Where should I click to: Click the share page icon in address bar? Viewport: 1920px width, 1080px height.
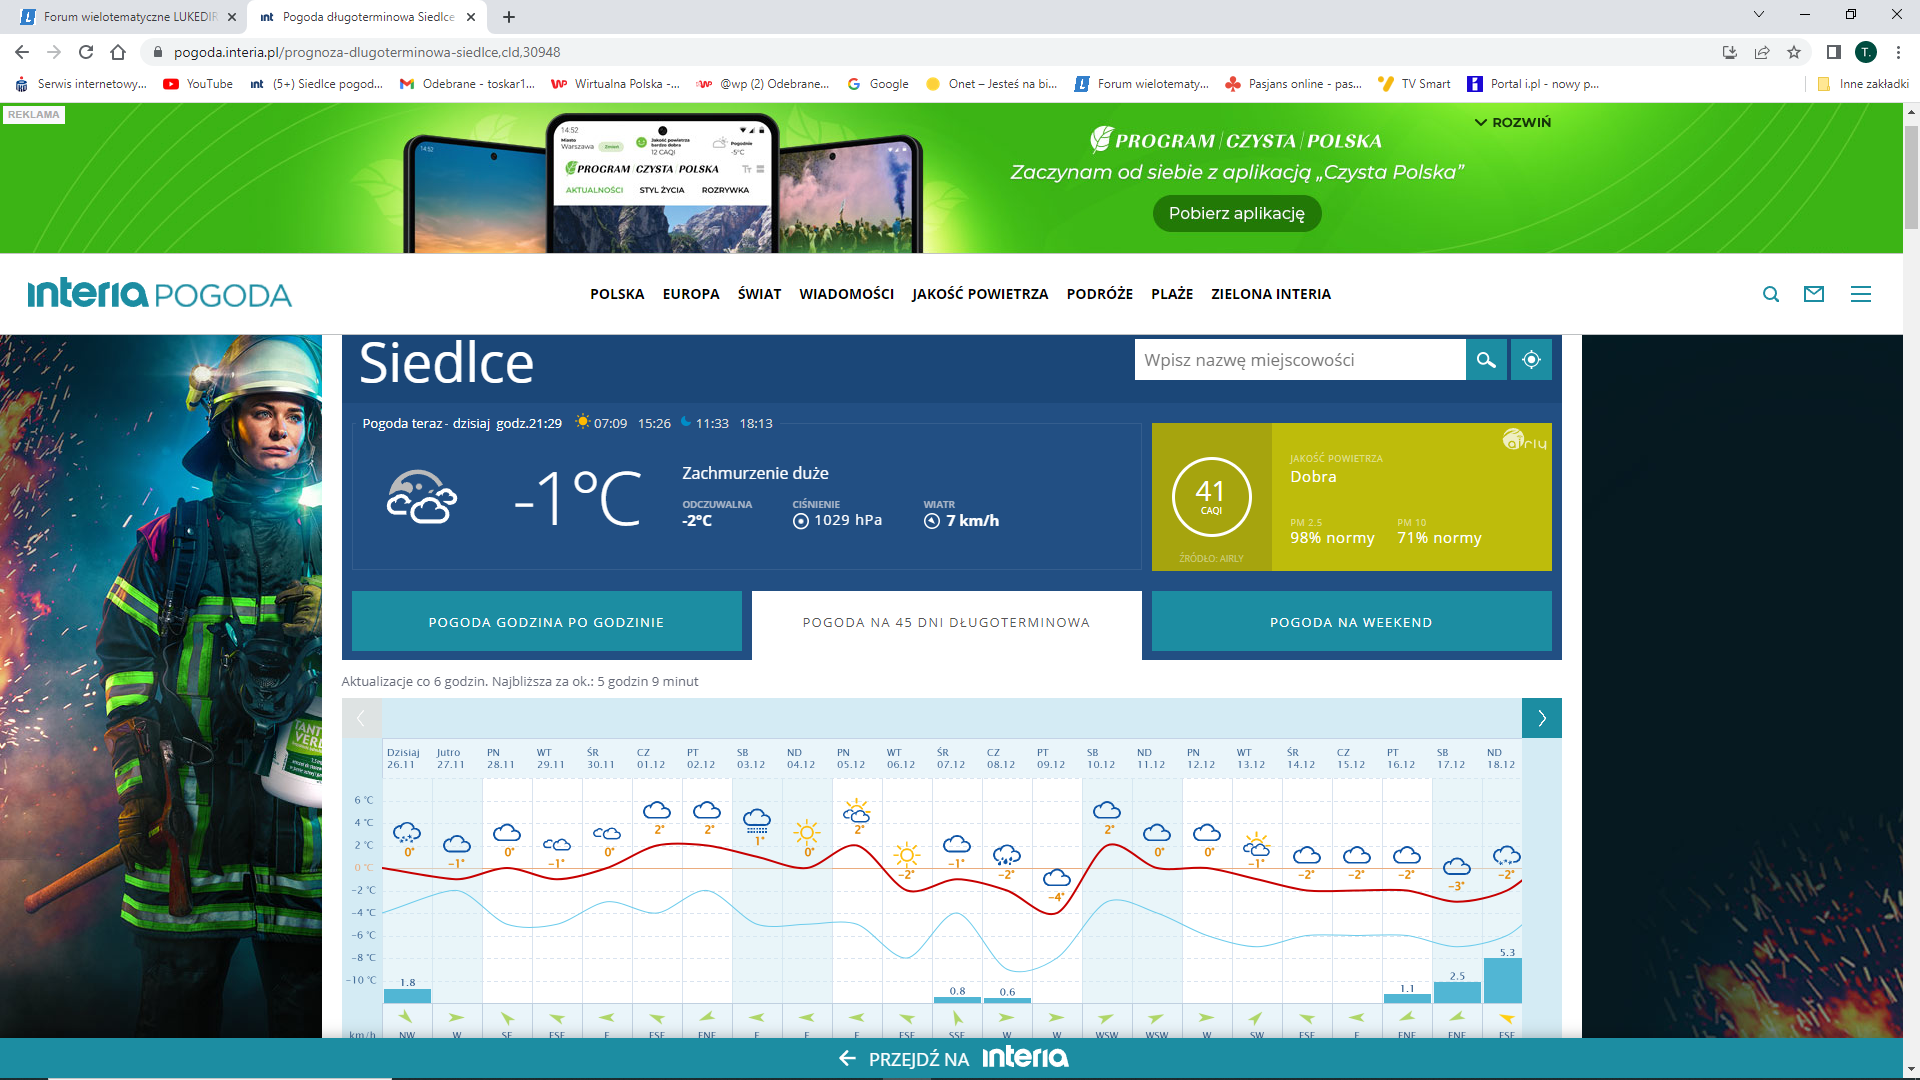point(1762,52)
